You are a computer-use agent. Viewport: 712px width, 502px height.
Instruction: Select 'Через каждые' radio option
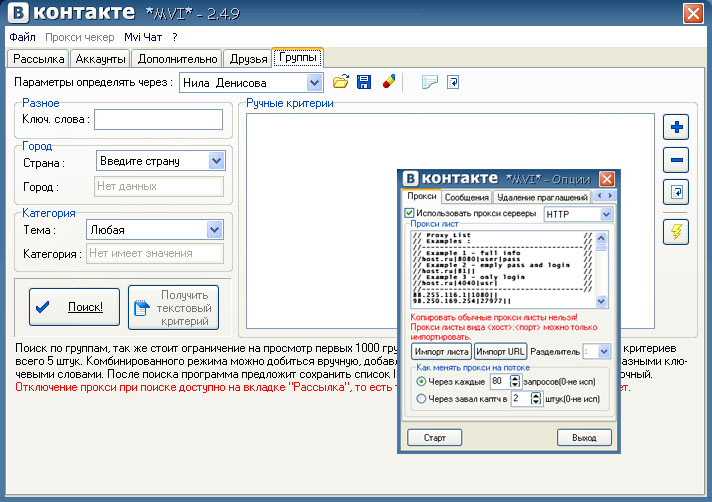pyautogui.click(x=421, y=381)
